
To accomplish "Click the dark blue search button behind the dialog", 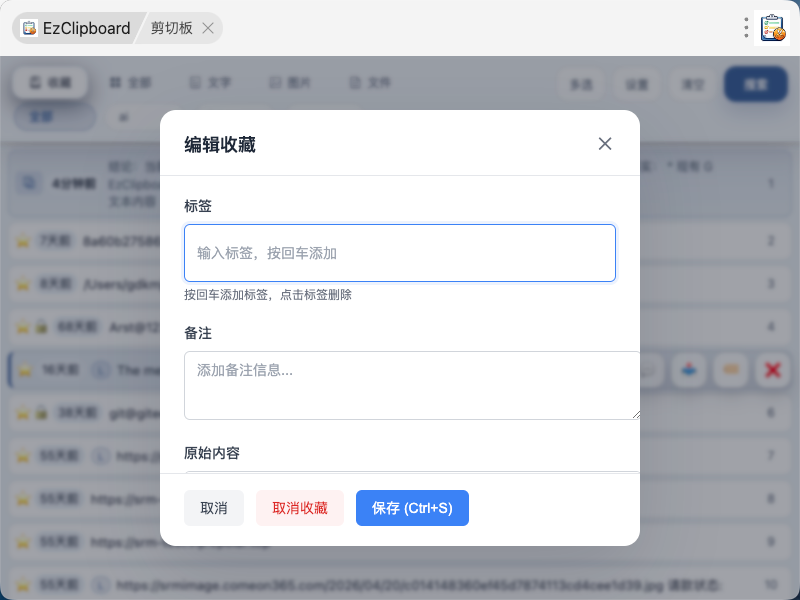I will [756, 84].
